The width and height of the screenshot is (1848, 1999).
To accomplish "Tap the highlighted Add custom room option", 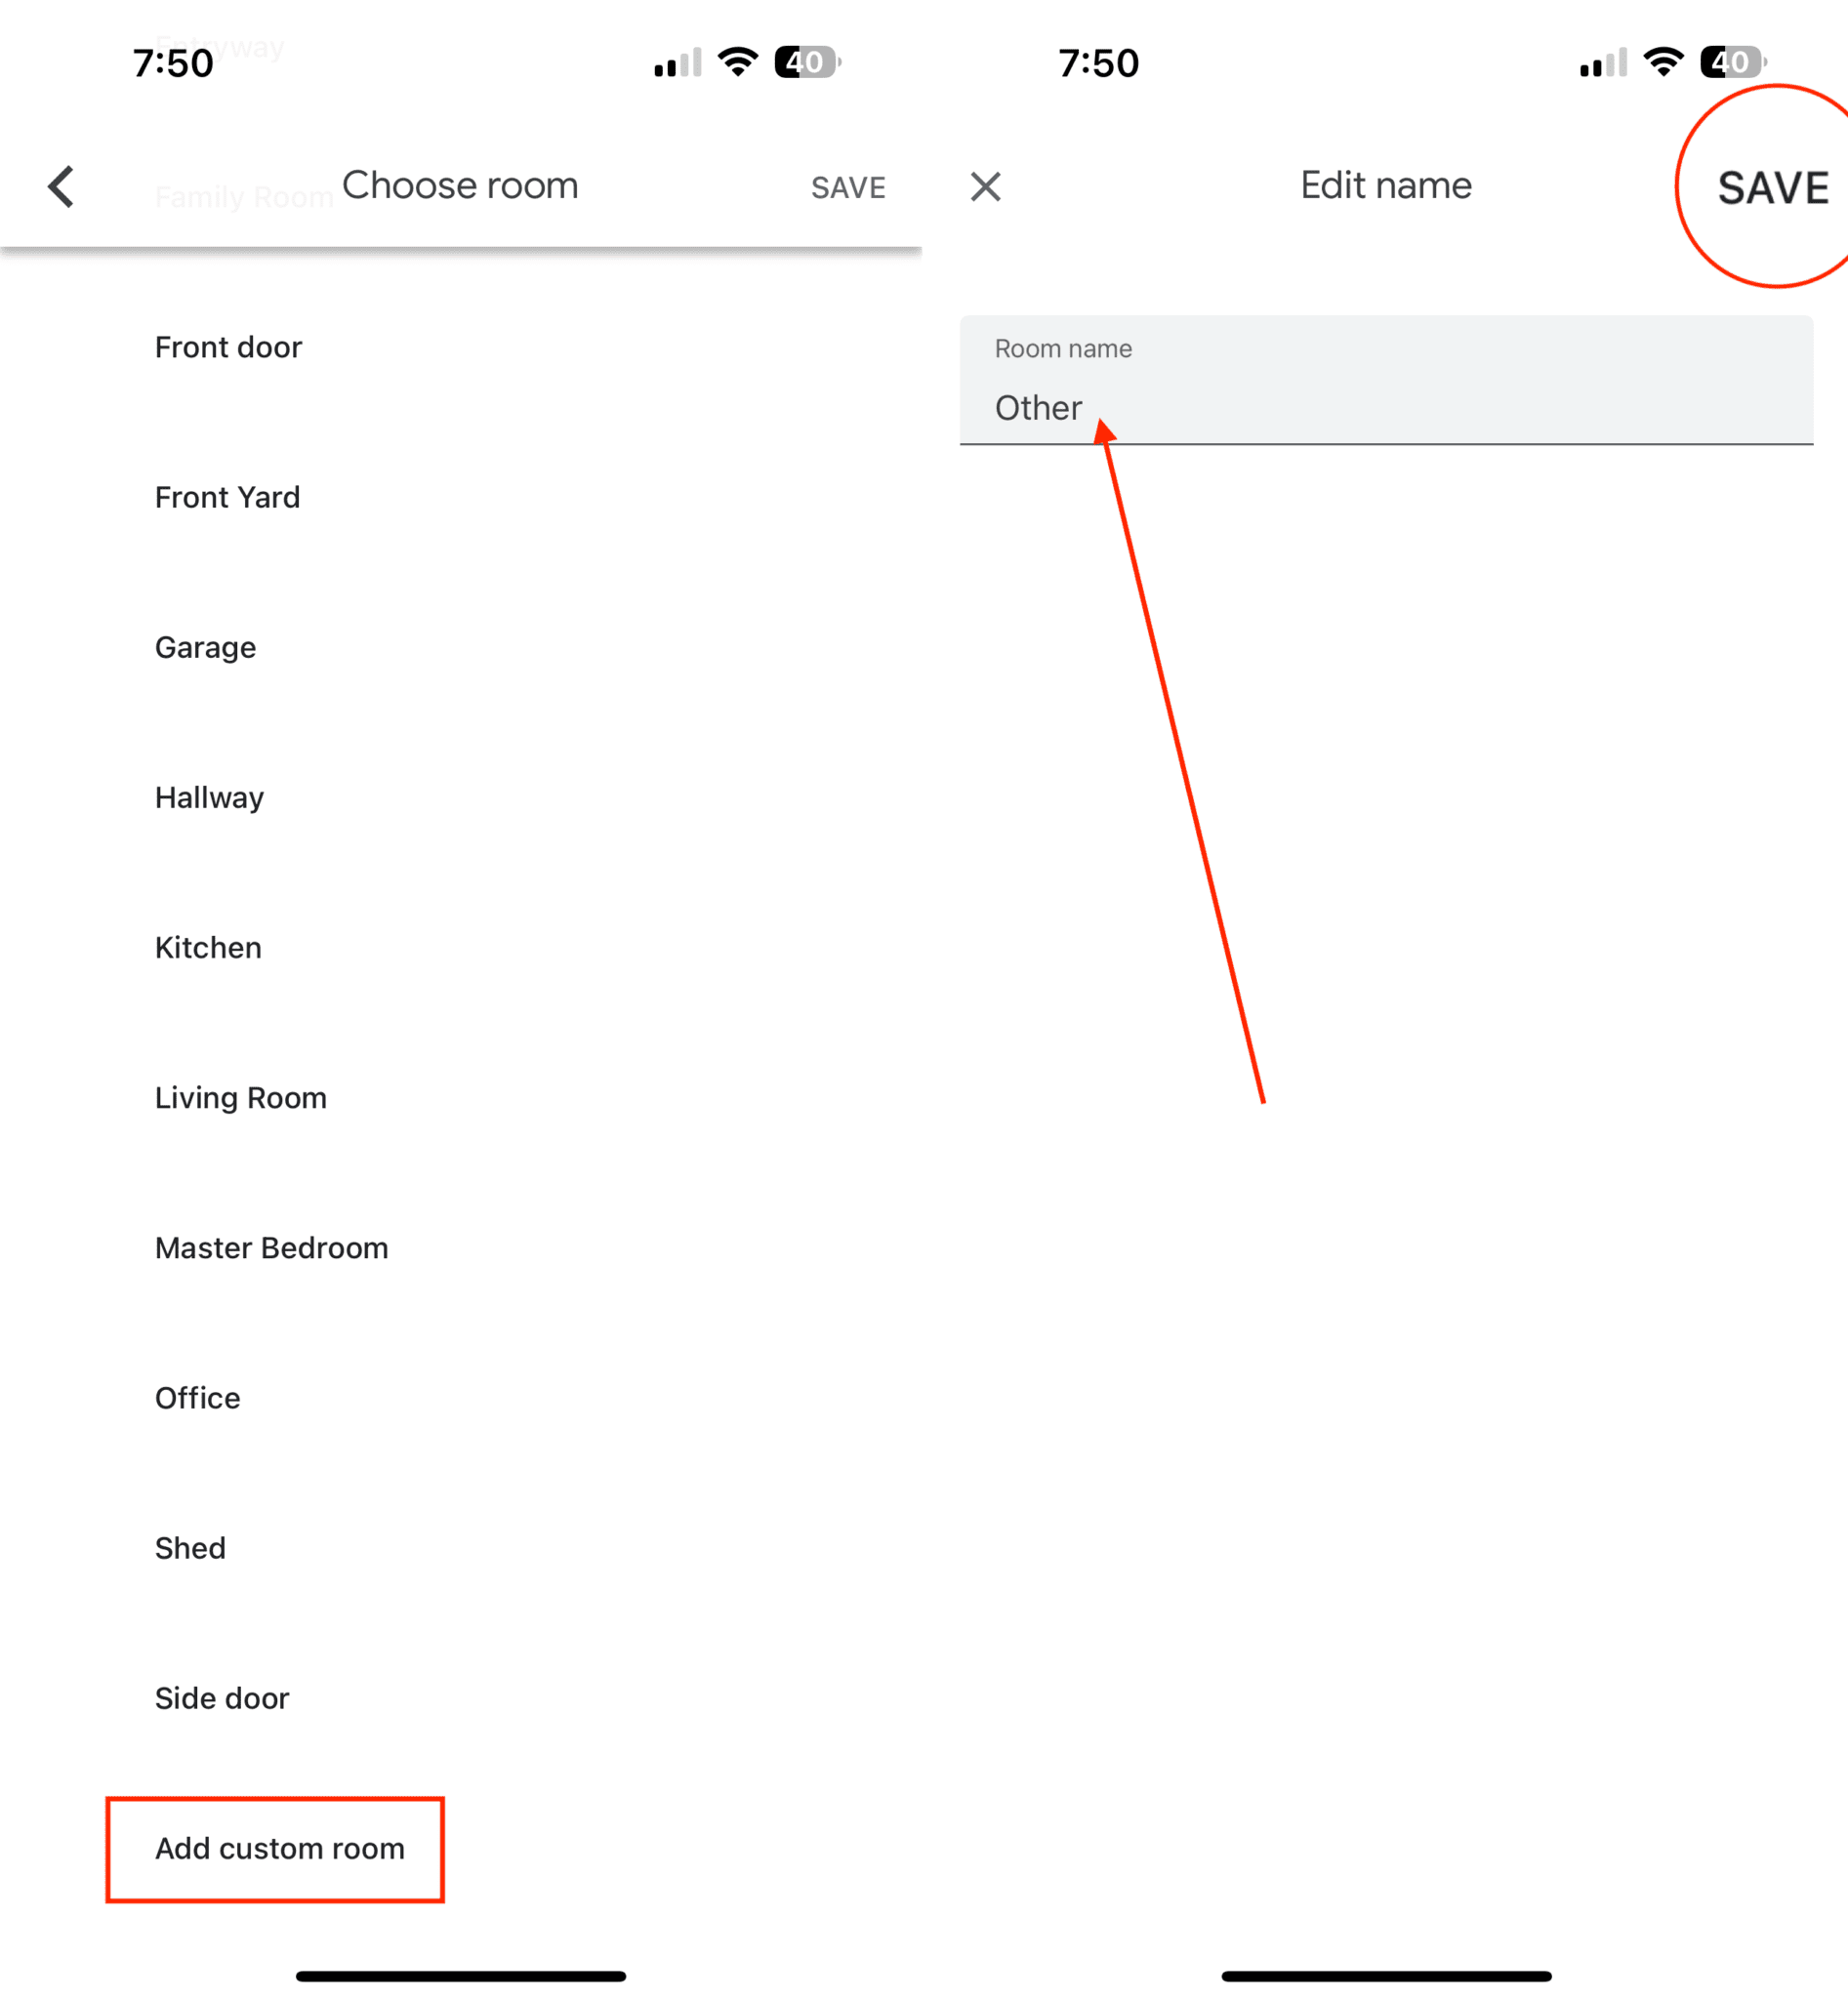I will [279, 1848].
